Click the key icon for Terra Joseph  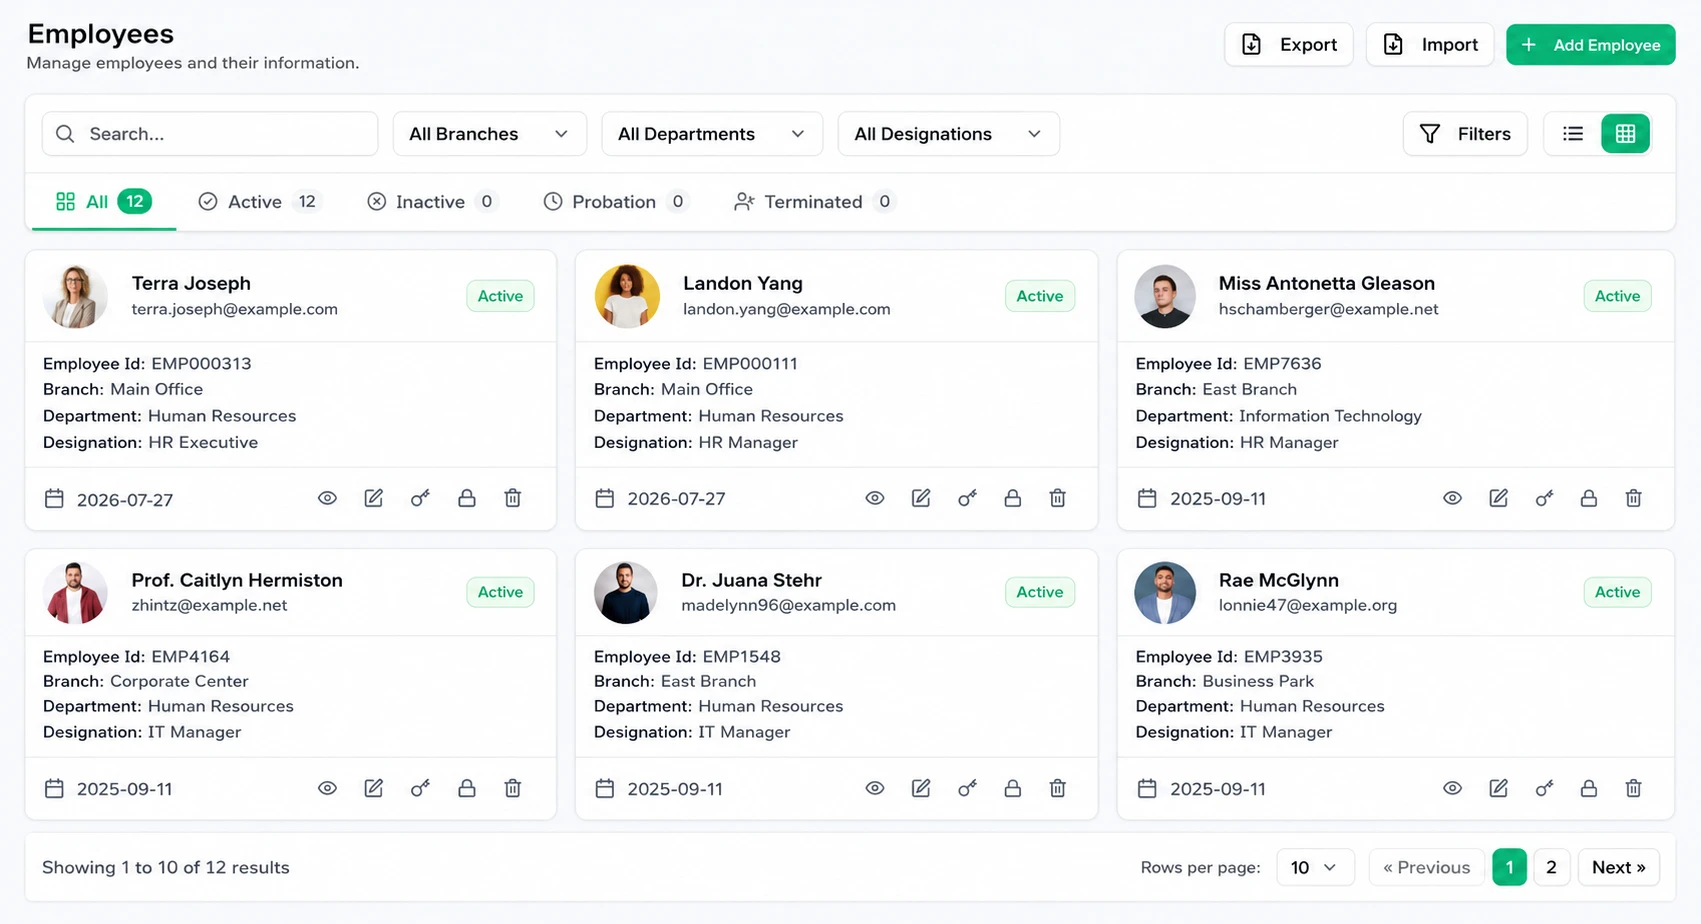pyautogui.click(x=420, y=498)
